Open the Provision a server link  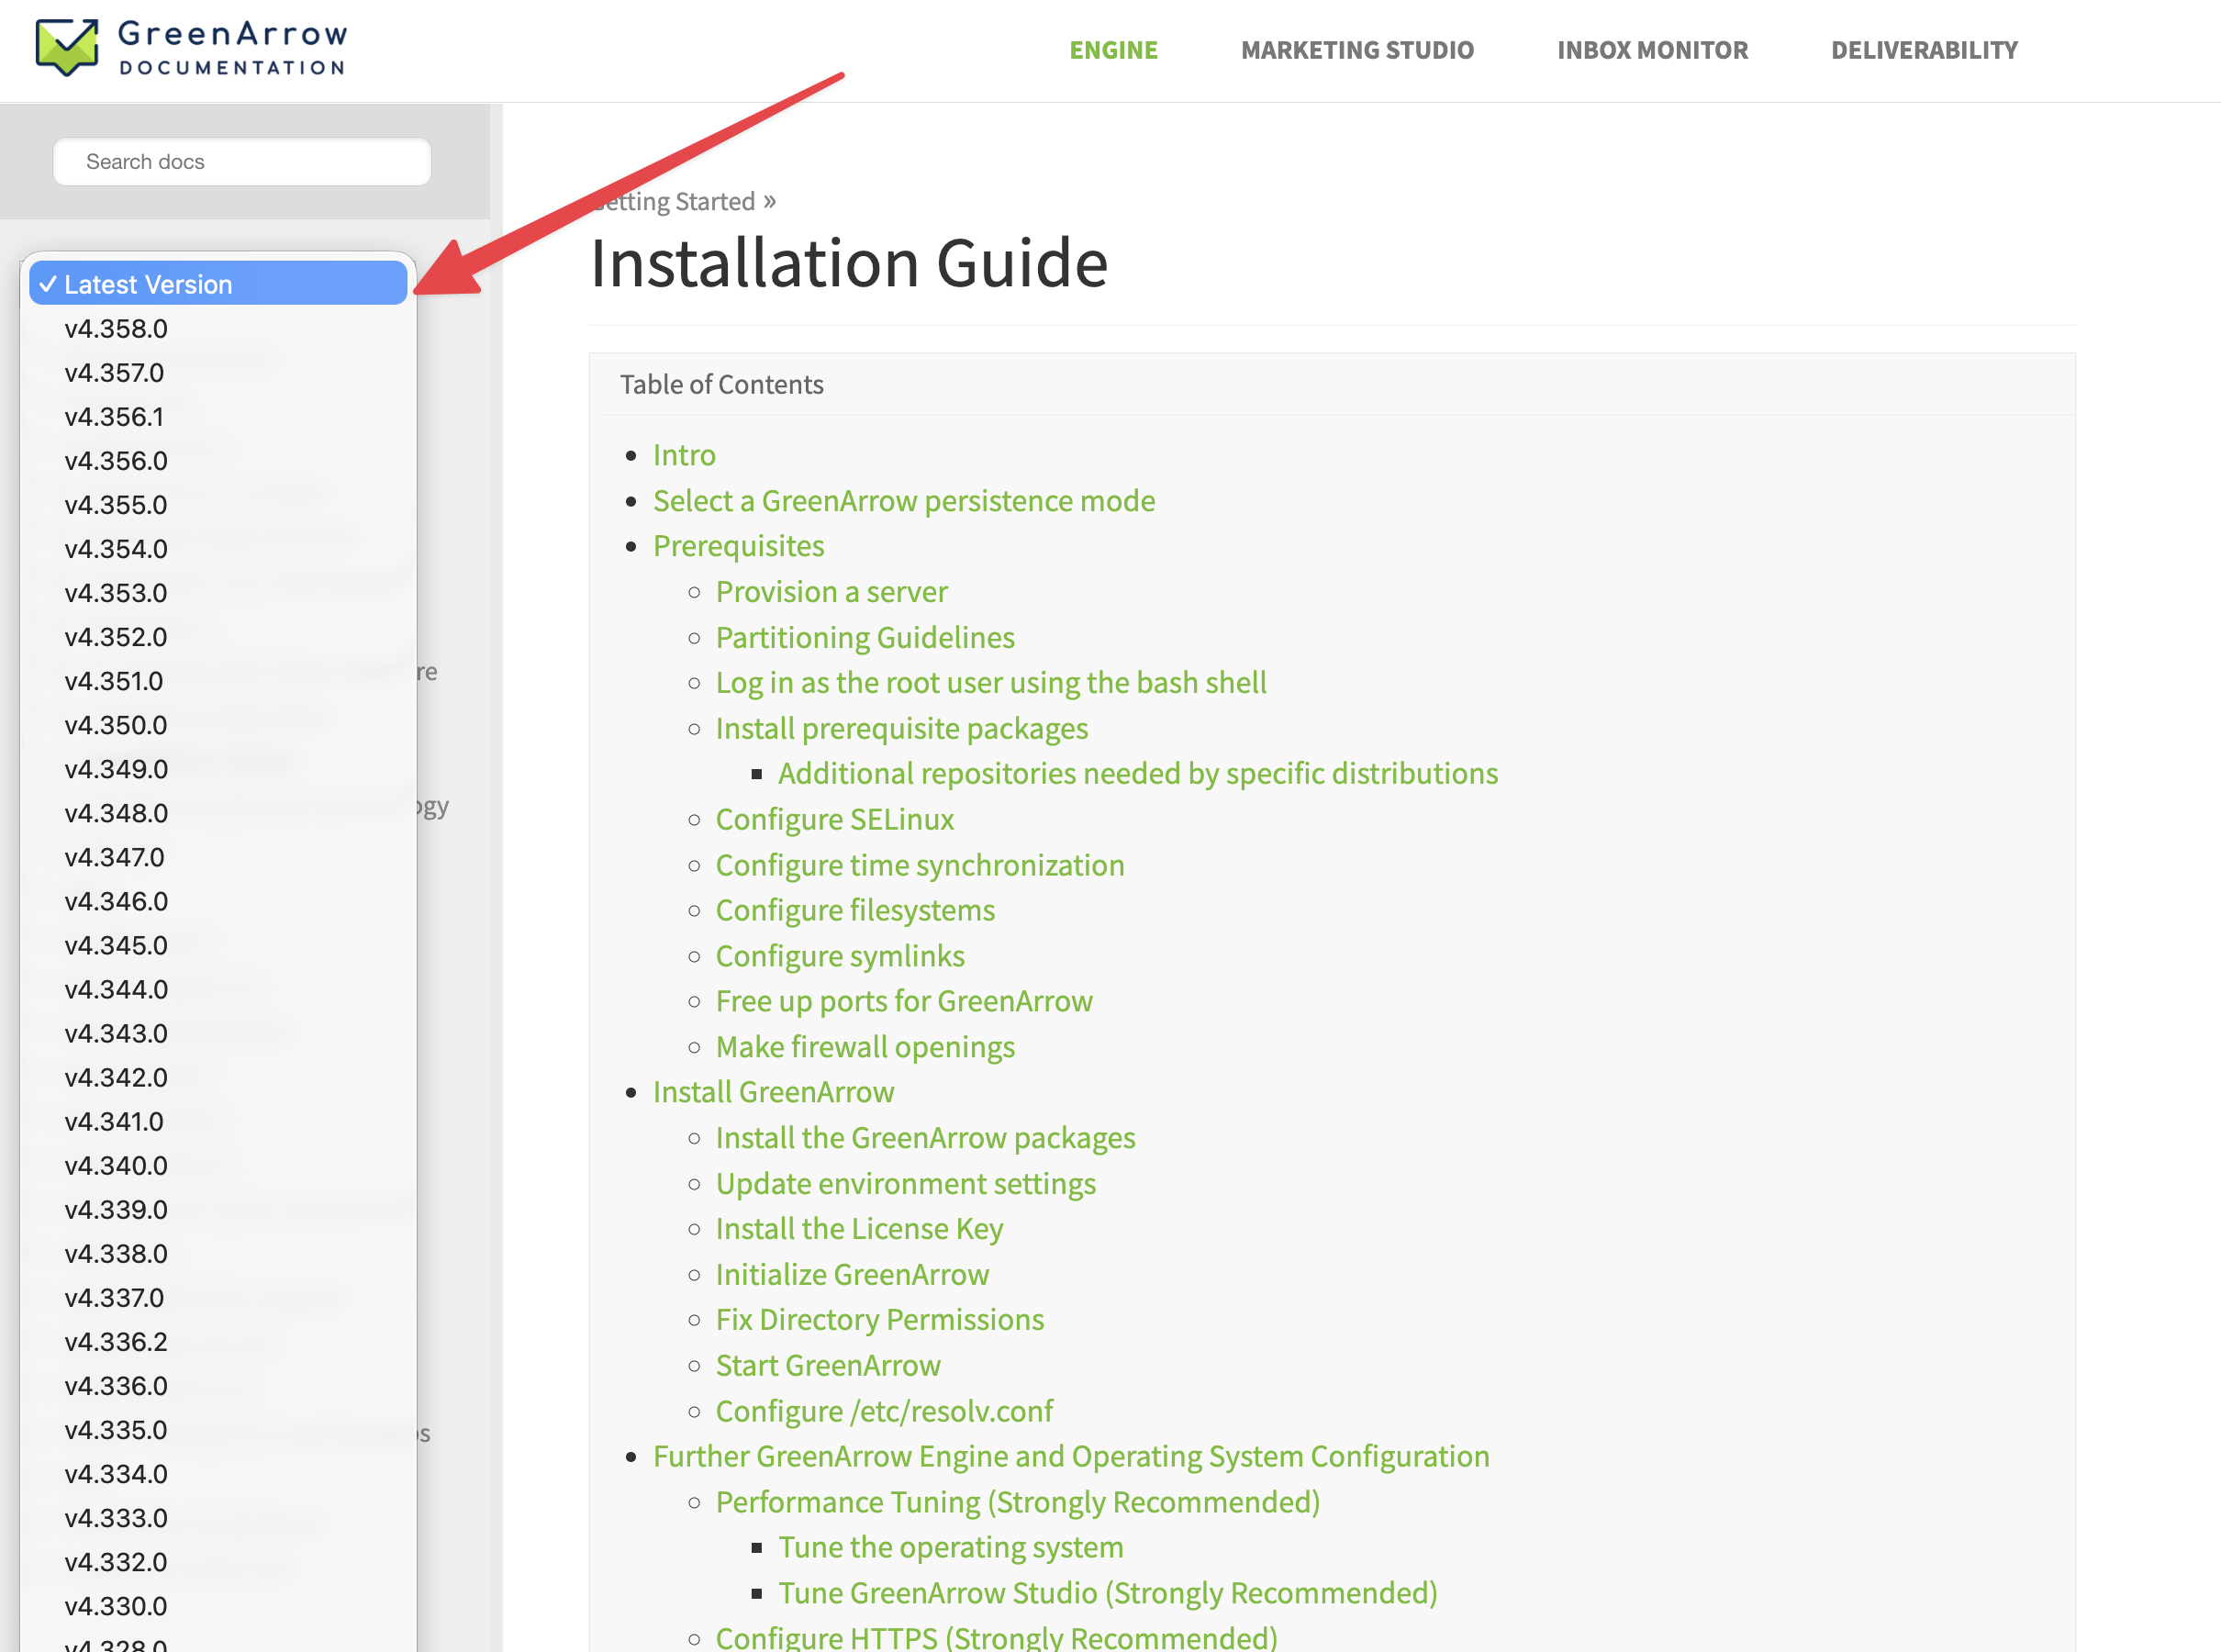[x=831, y=591]
